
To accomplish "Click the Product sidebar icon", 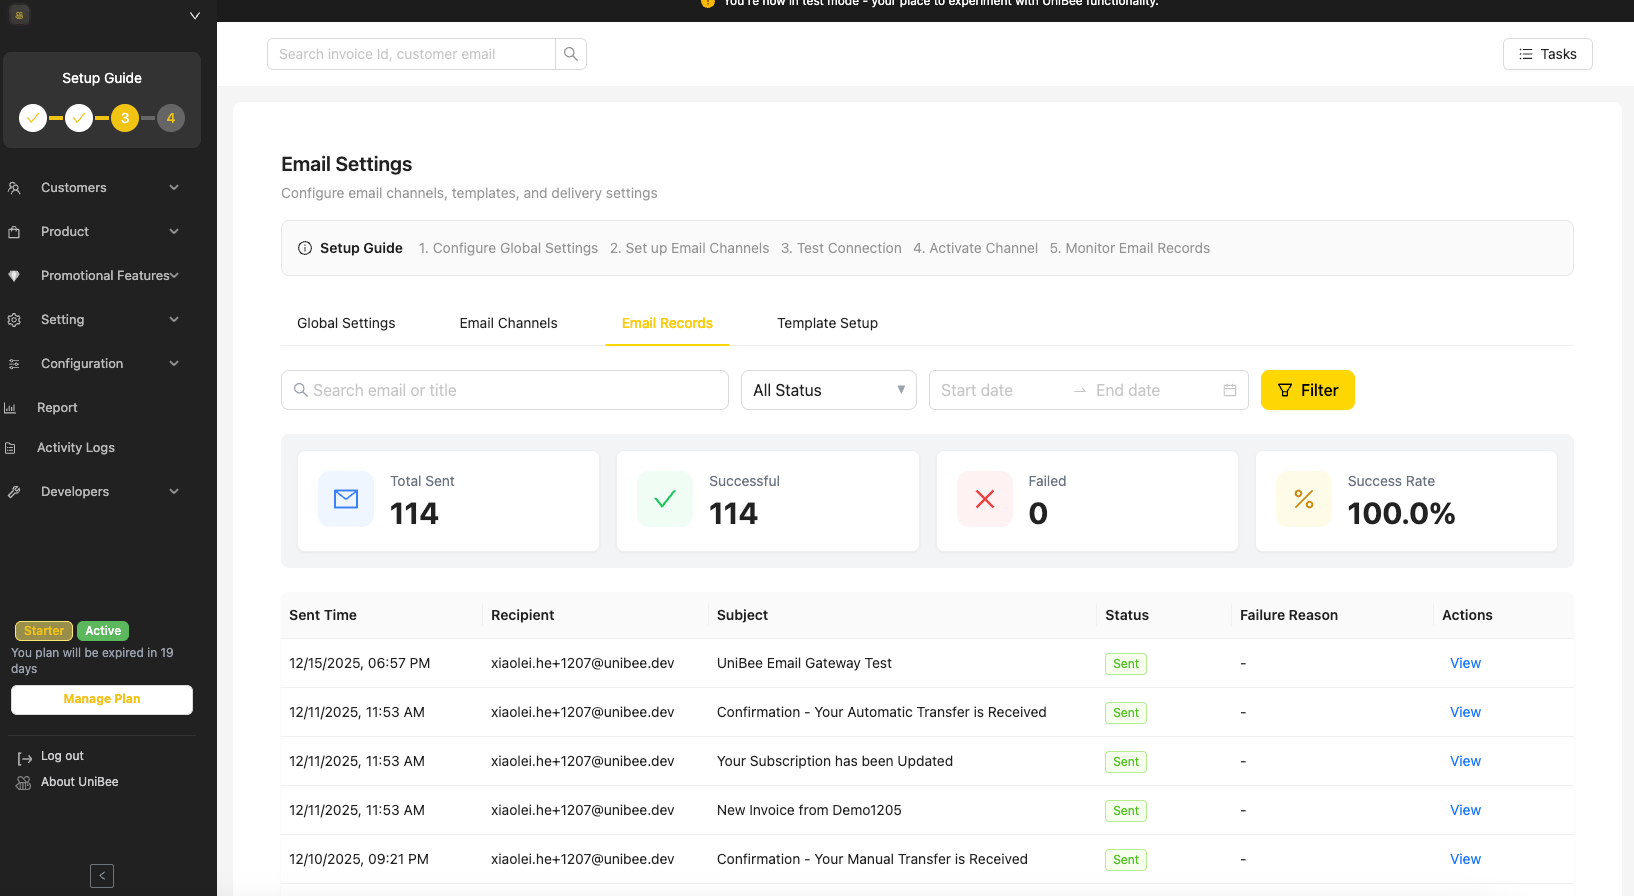I will 14,232.
